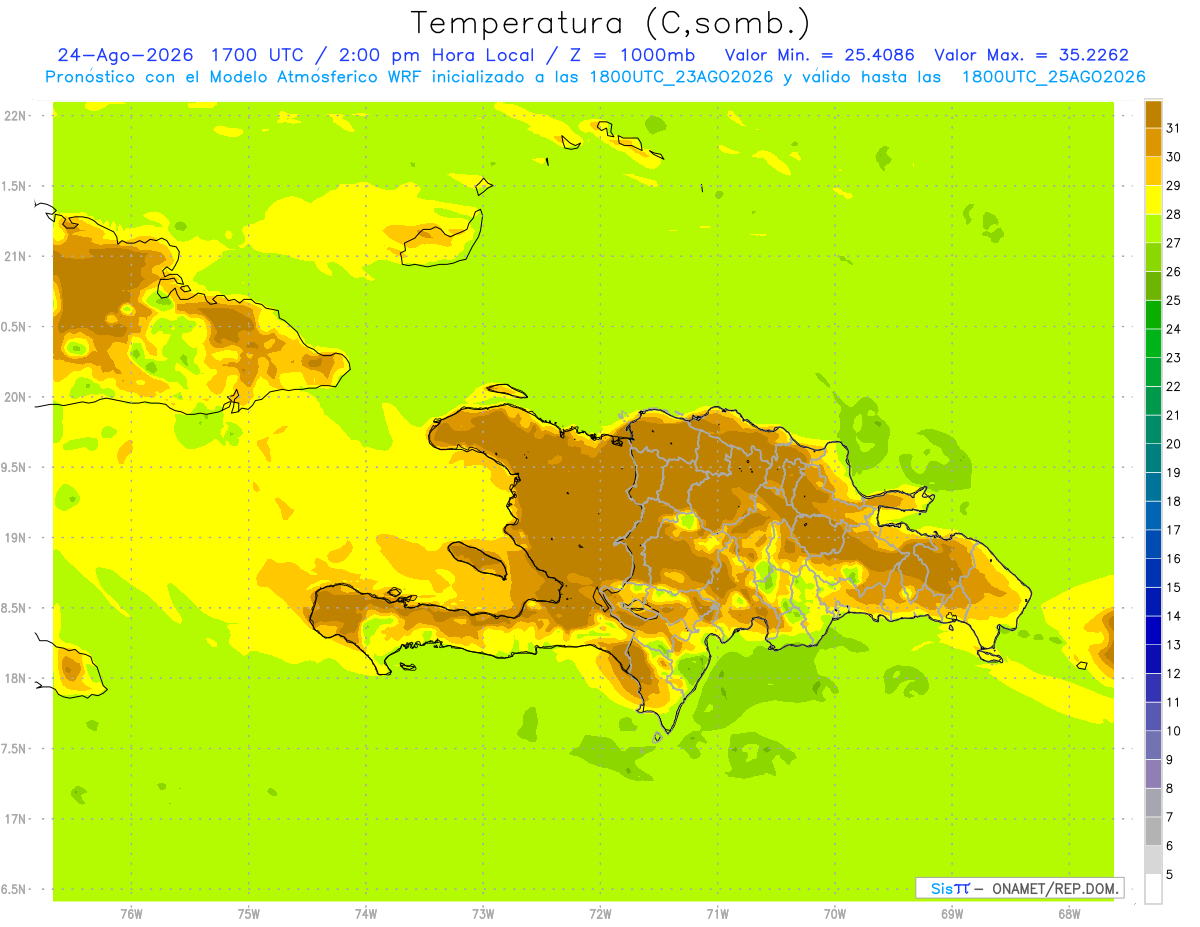Click the orange segment between 29 and 30

coord(1153,171)
